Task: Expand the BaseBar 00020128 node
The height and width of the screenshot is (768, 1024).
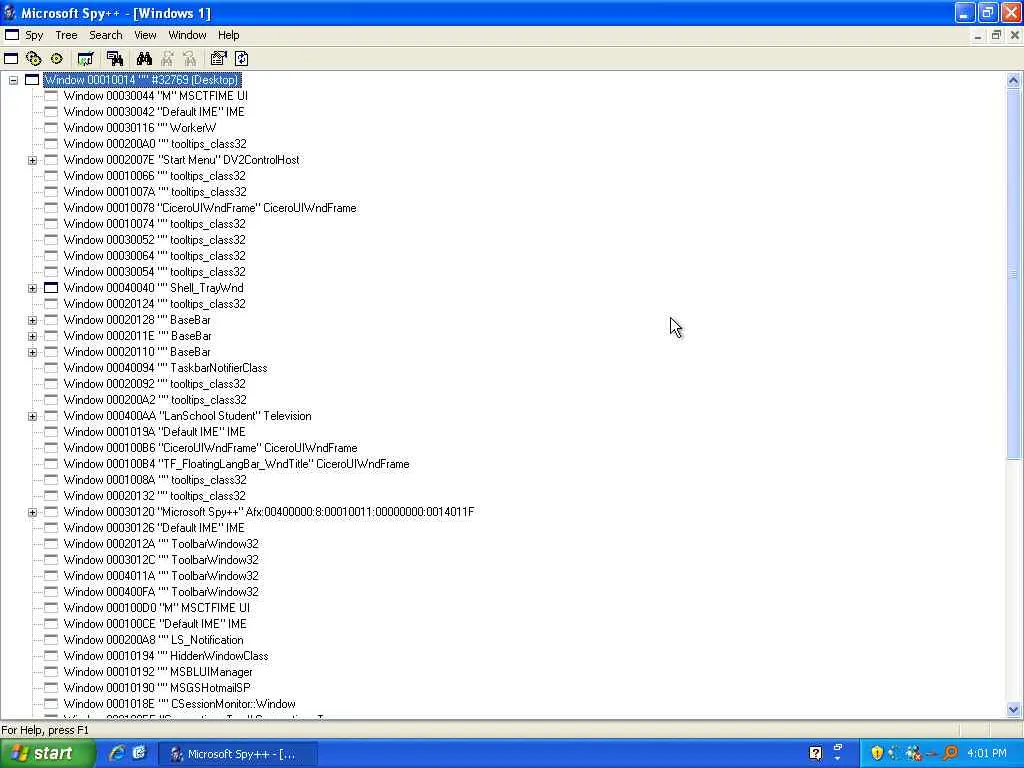Action: (33, 320)
